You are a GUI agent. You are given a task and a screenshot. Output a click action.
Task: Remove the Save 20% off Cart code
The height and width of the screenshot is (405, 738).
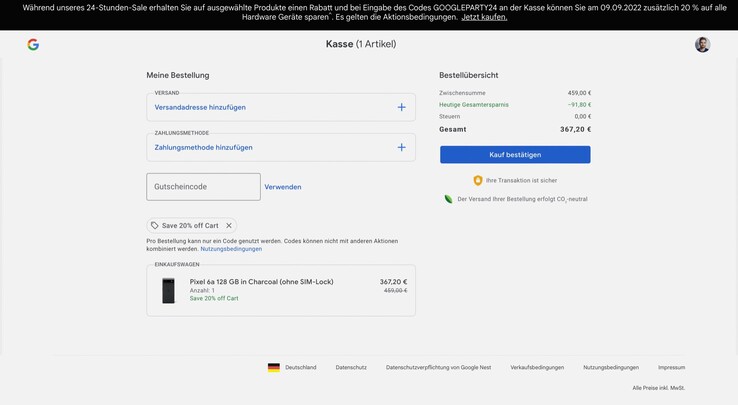coord(229,226)
